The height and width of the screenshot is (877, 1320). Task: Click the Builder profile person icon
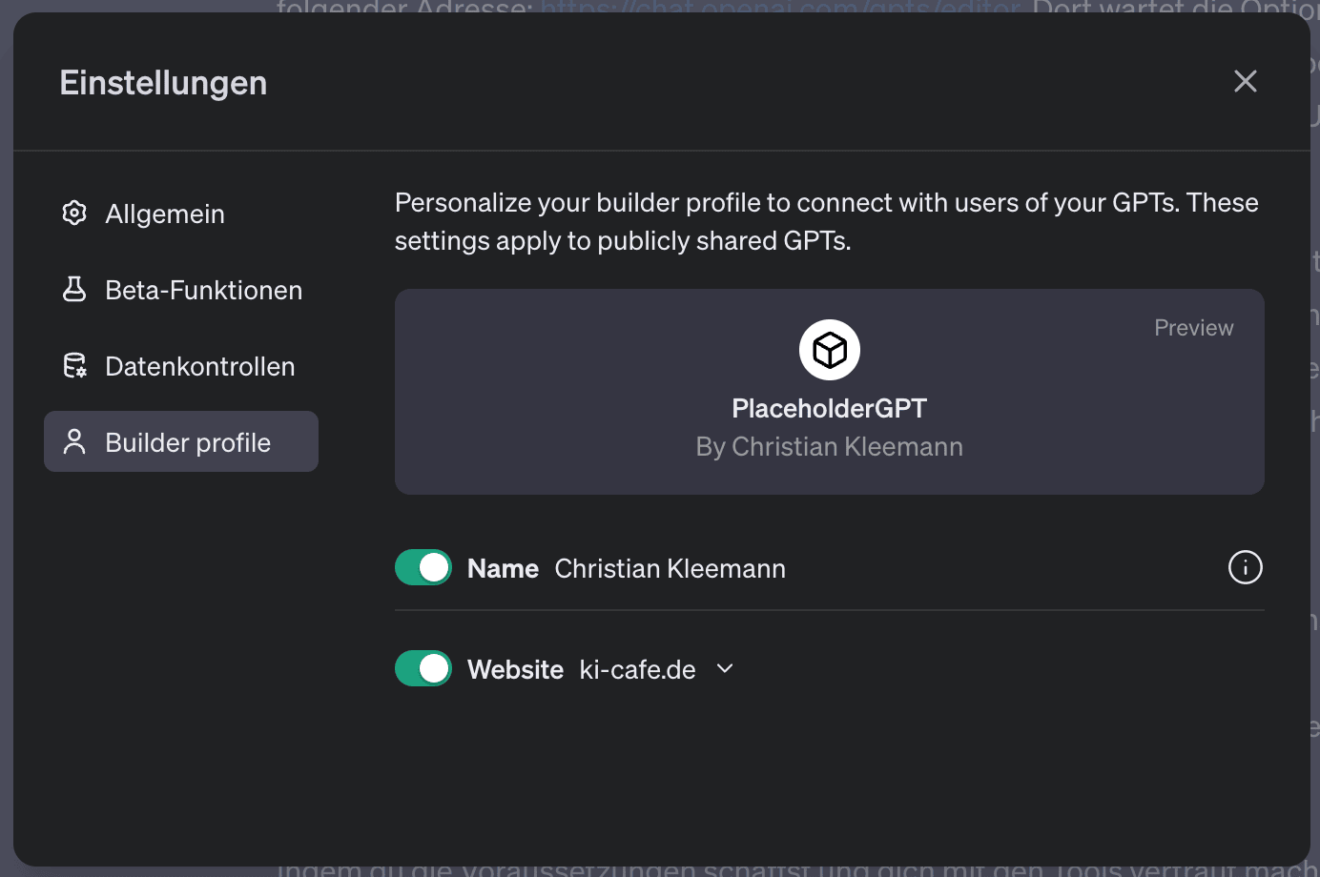pyautogui.click(x=74, y=441)
